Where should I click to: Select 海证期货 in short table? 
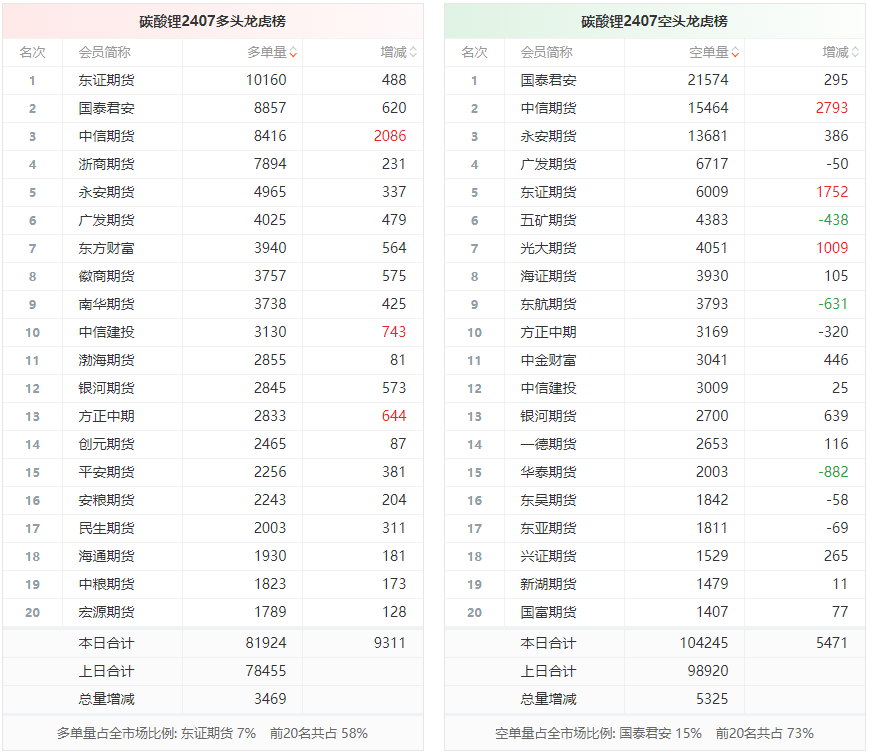[x=548, y=276]
